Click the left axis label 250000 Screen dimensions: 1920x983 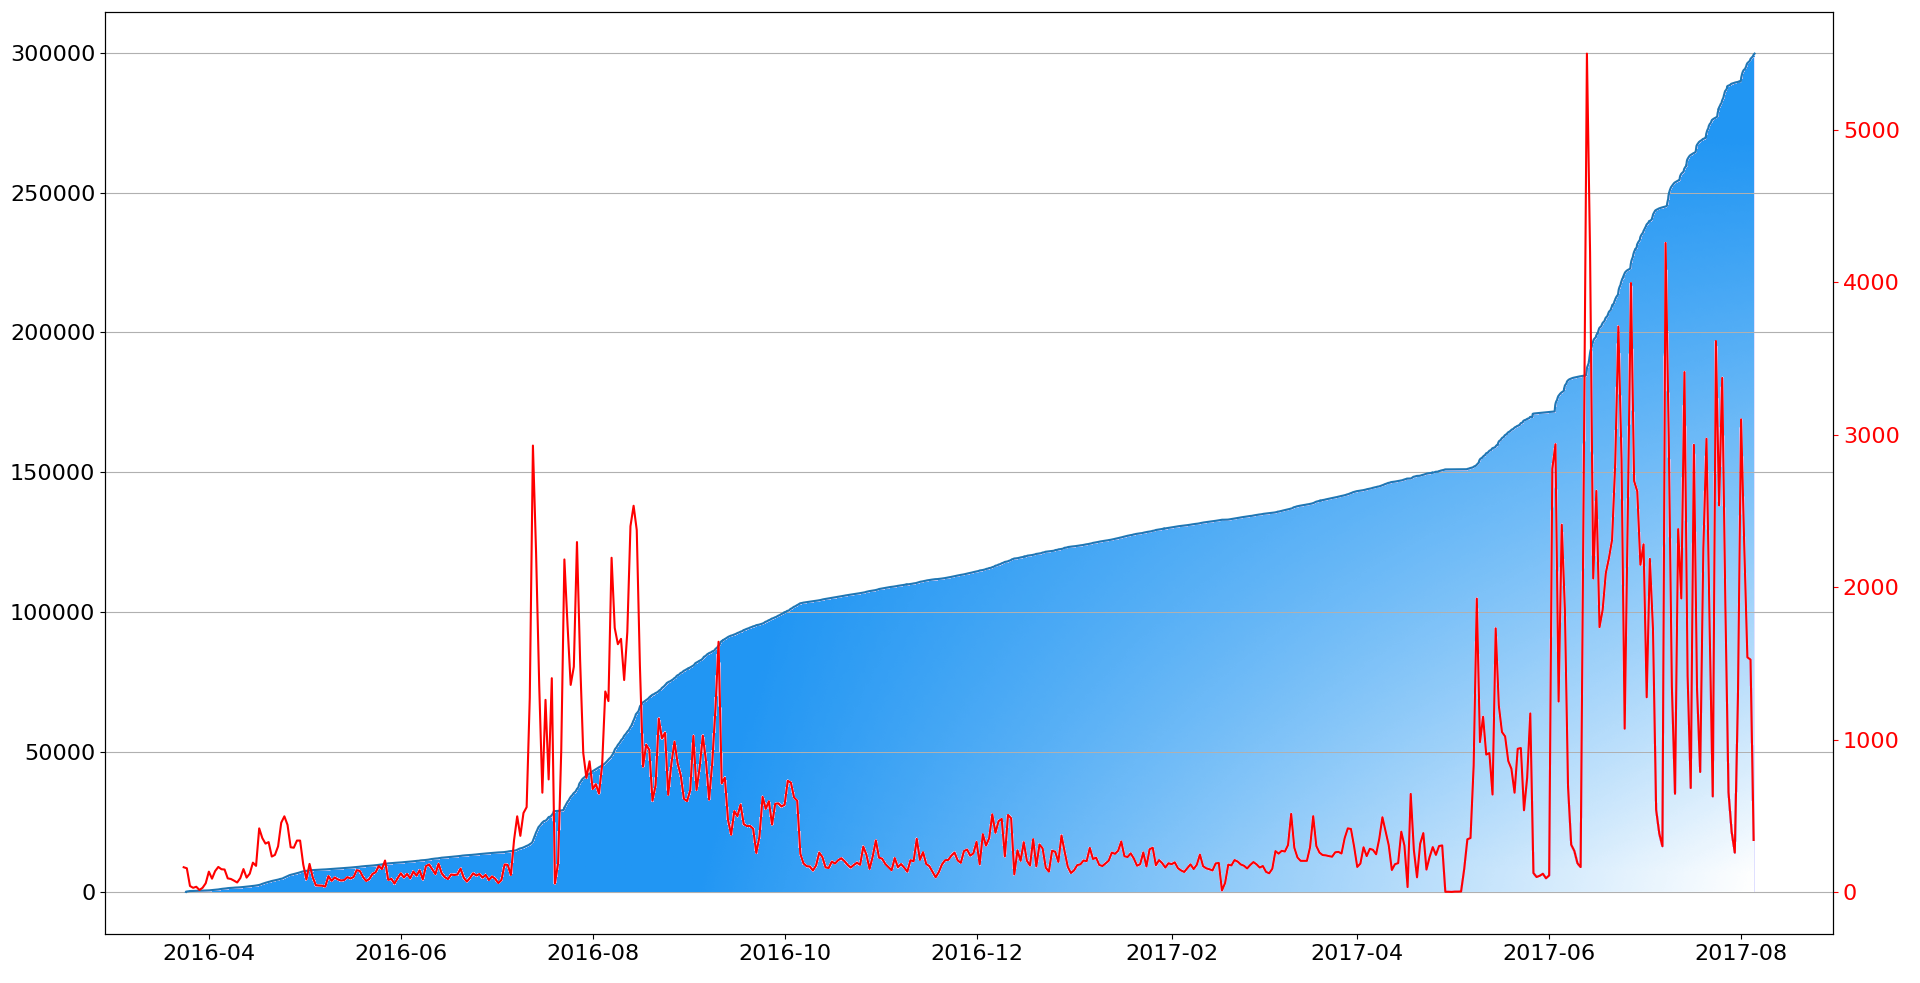[53, 194]
